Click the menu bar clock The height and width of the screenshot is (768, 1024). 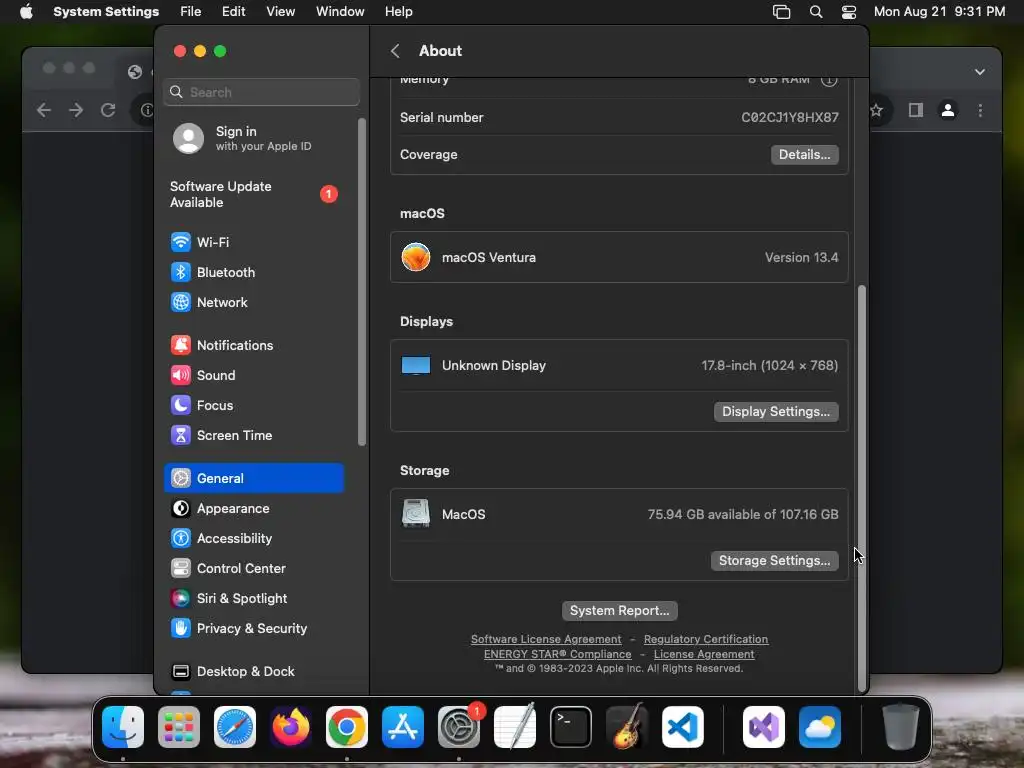click(x=939, y=12)
